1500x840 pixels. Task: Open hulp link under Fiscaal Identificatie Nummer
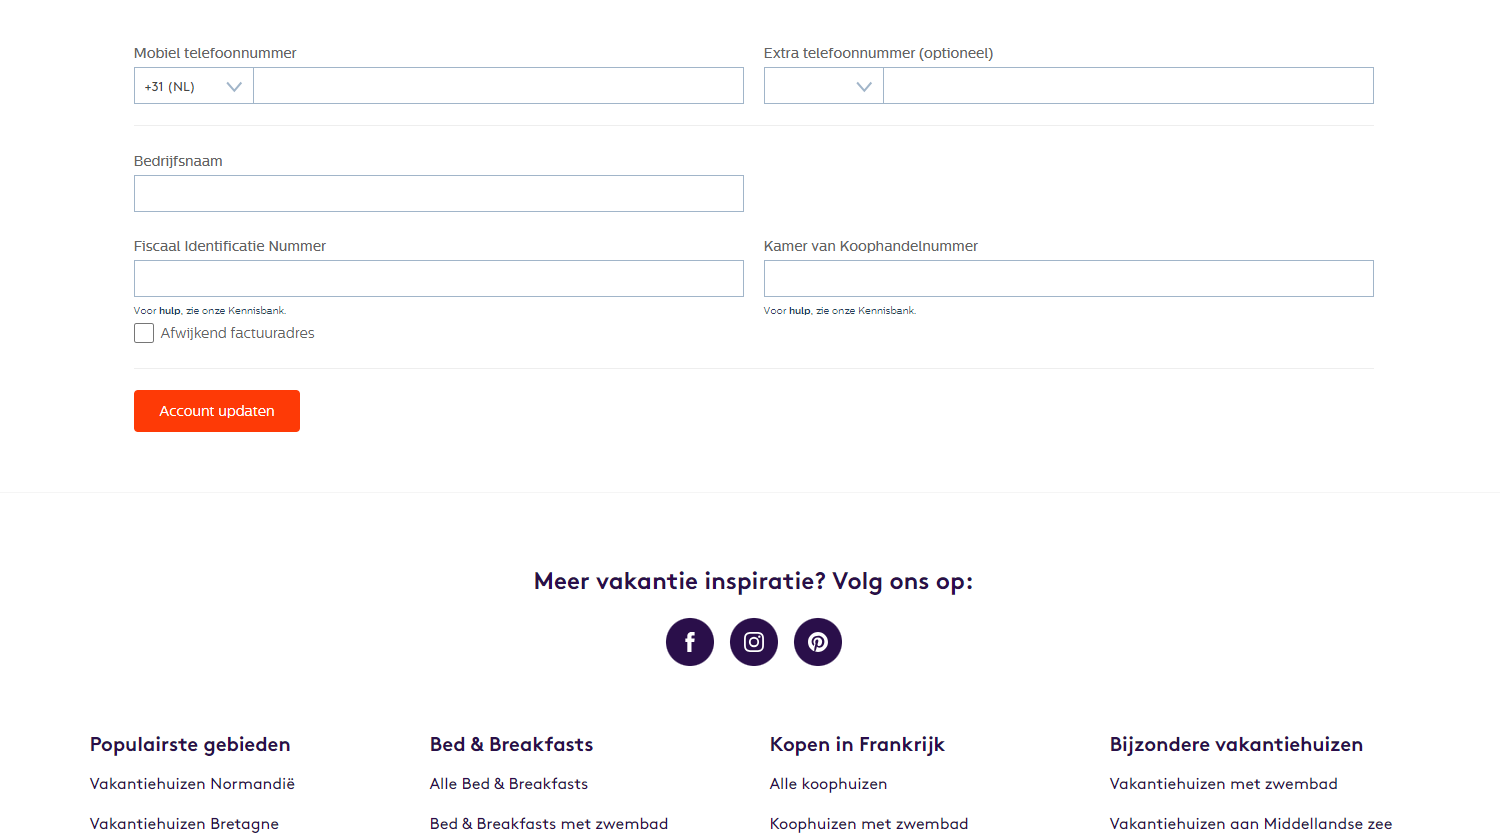[x=170, y=311]
